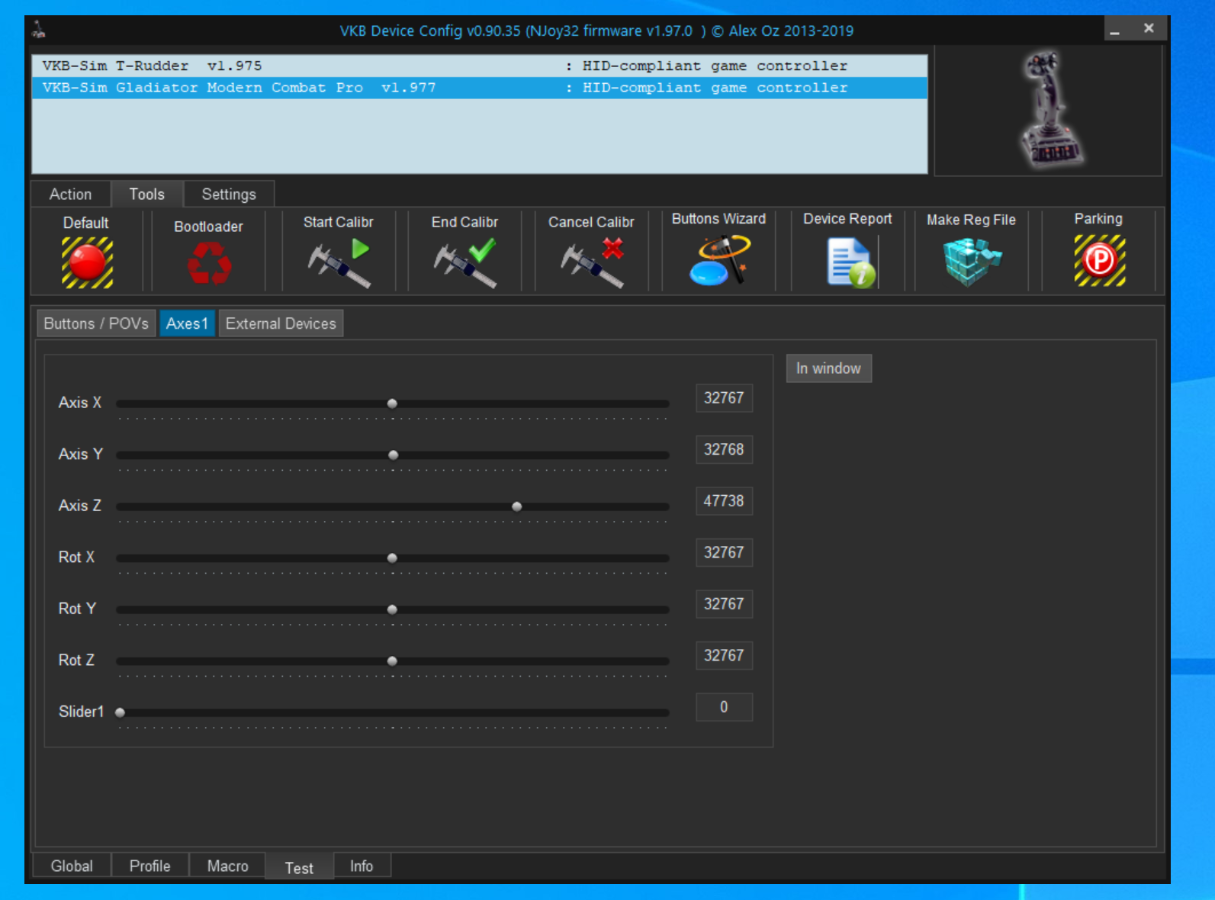Open the Info bottom tab
The height and width of the screenshot is (900, 1215).
coord(362,866)
